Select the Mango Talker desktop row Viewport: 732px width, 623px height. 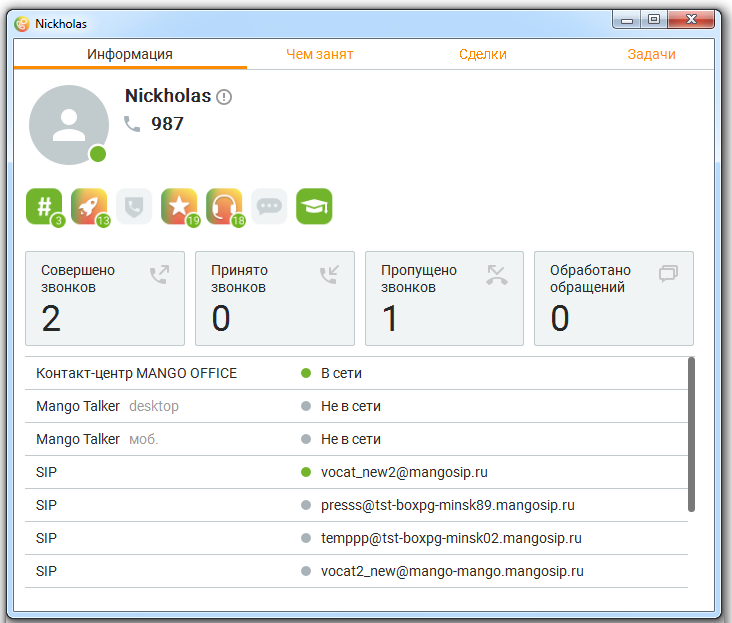[x=357, y=406]
